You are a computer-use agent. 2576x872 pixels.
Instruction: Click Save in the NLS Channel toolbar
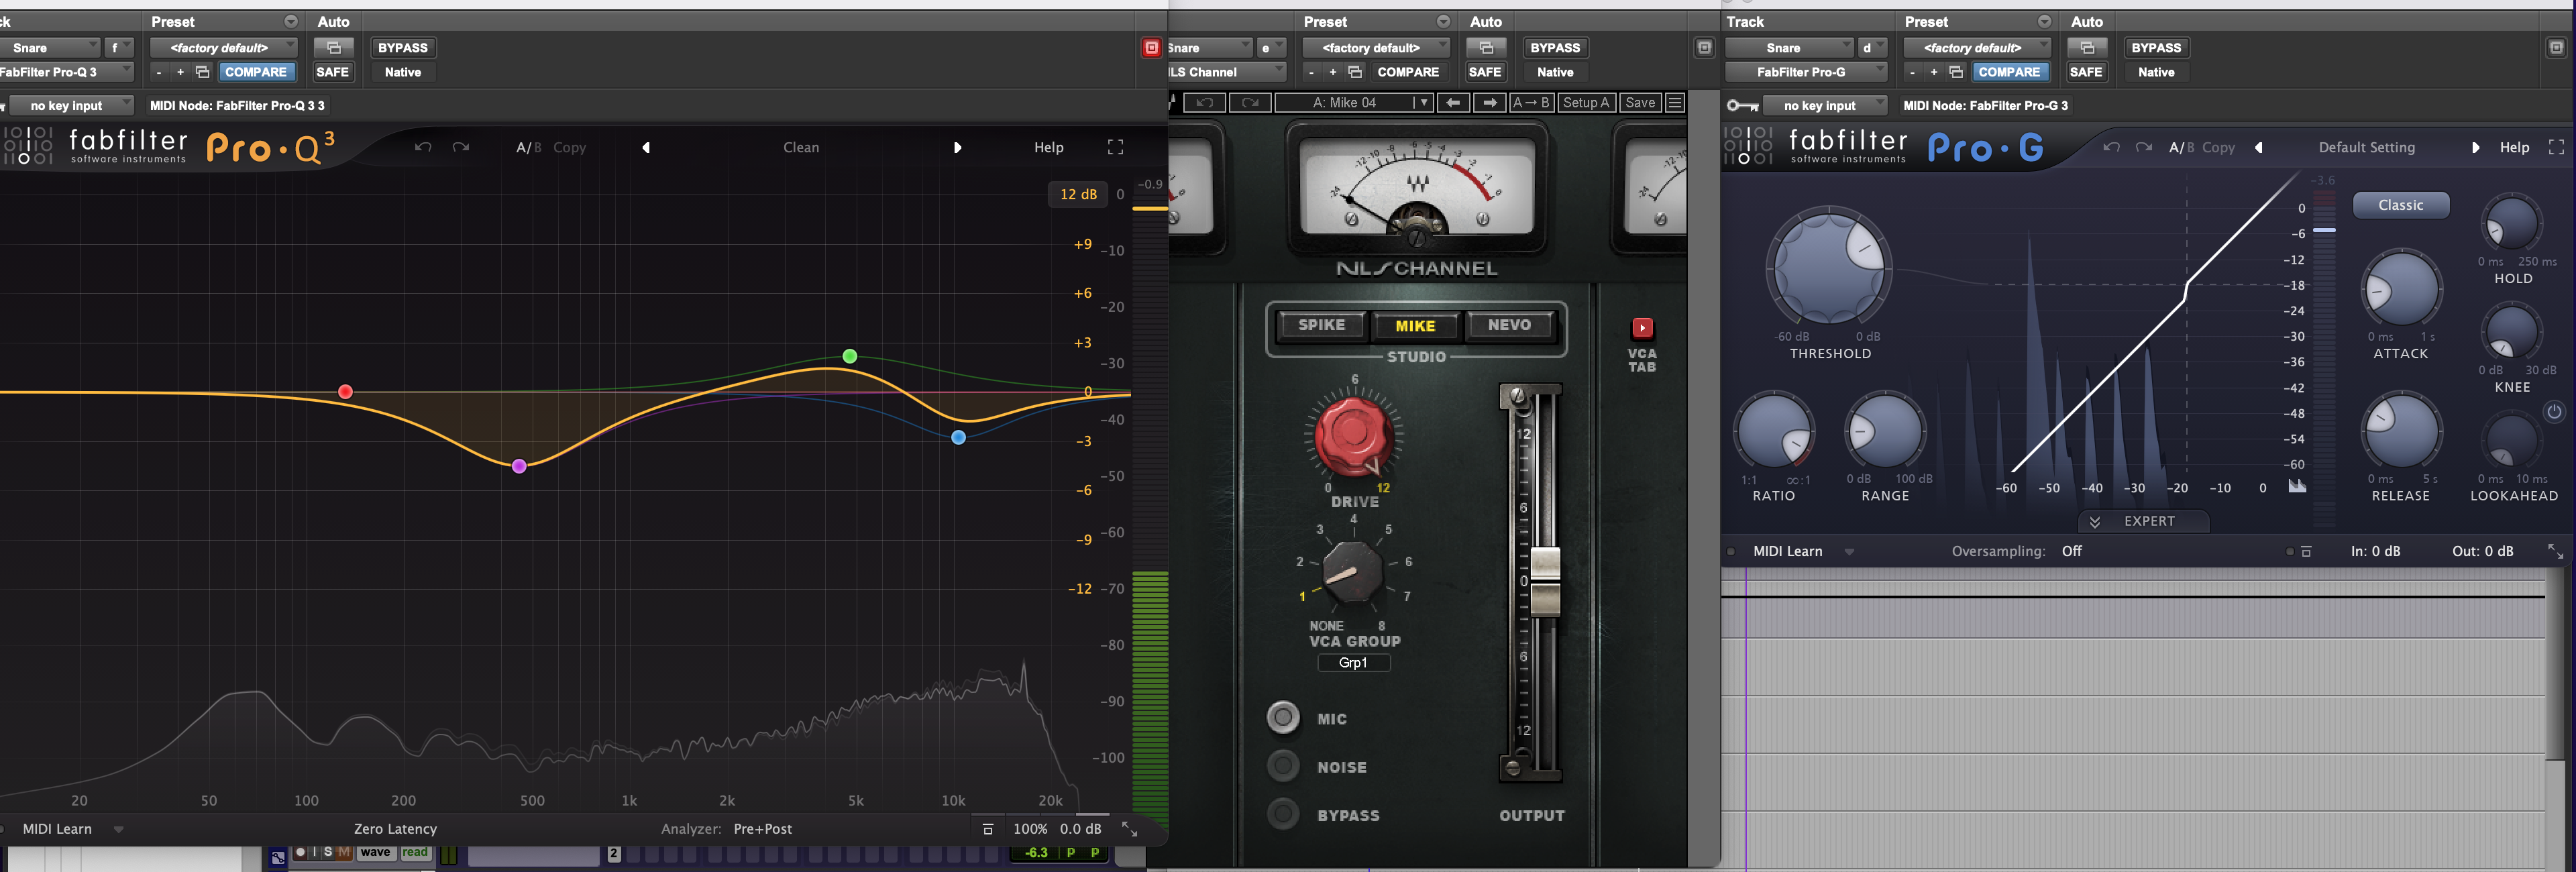tap(1639, 102)
